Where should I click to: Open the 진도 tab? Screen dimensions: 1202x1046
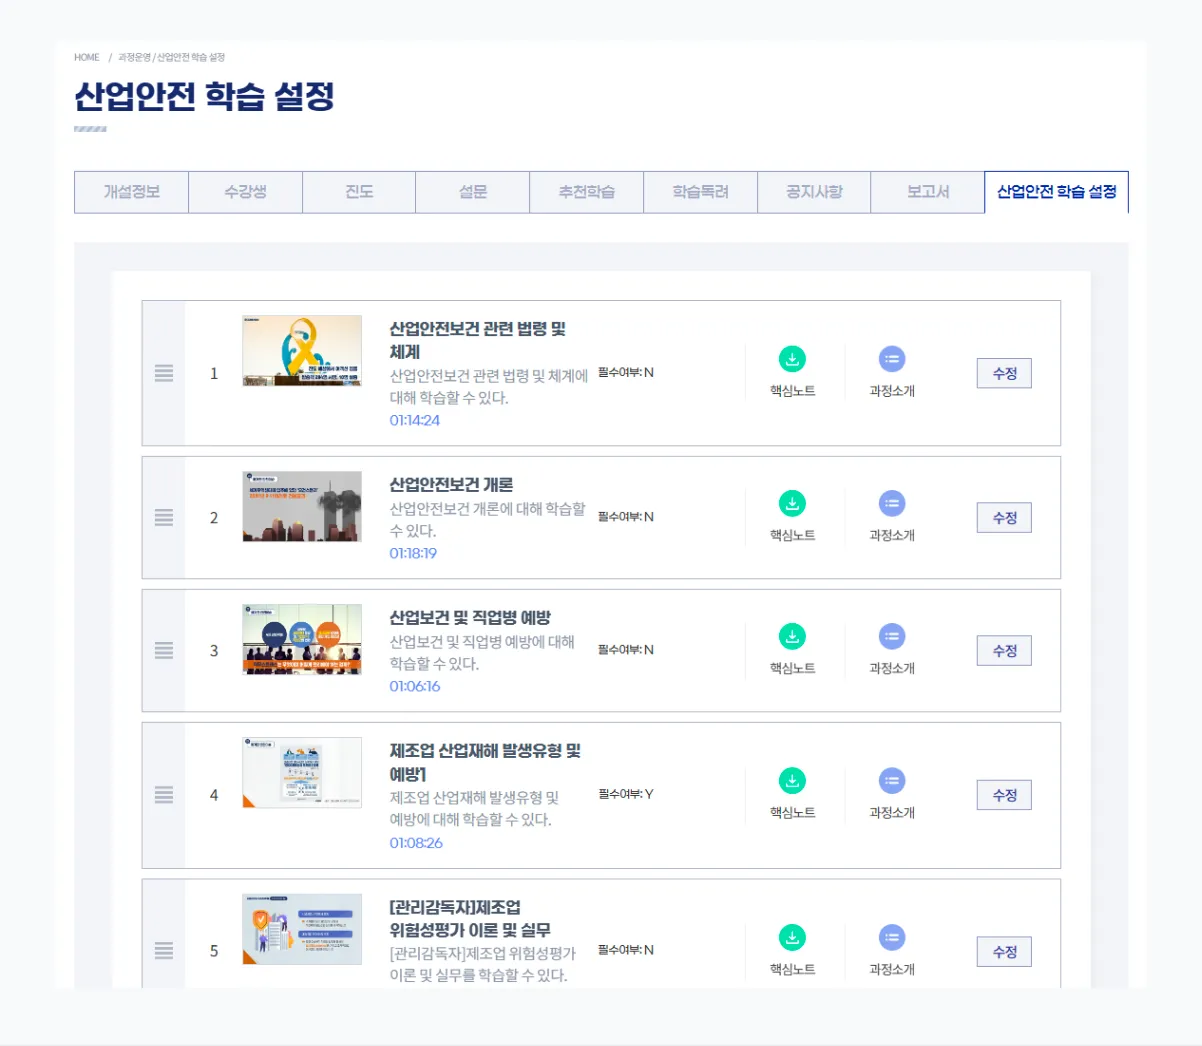(x=358, y=191)
